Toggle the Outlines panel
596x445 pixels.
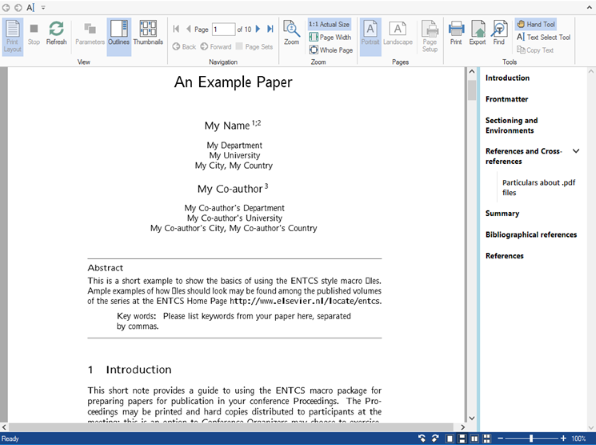[x=119, y=37]
